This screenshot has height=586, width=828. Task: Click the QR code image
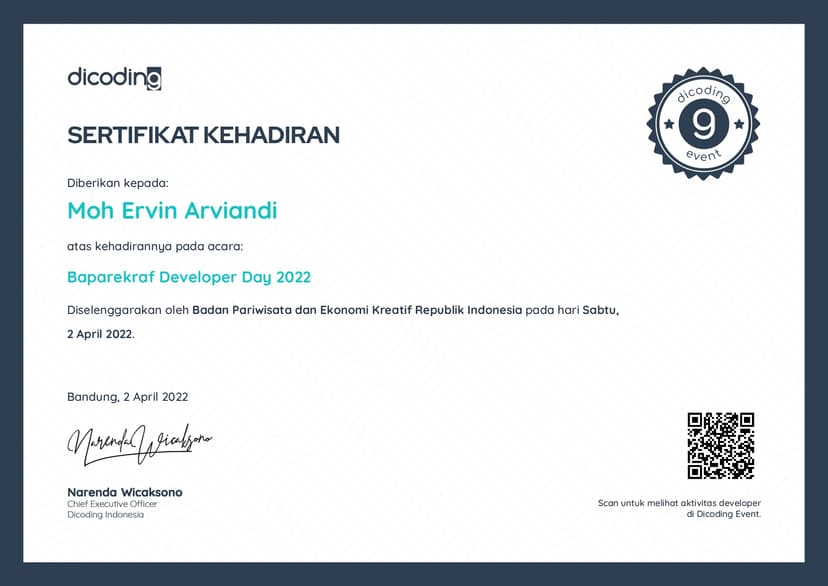(720, 445)
